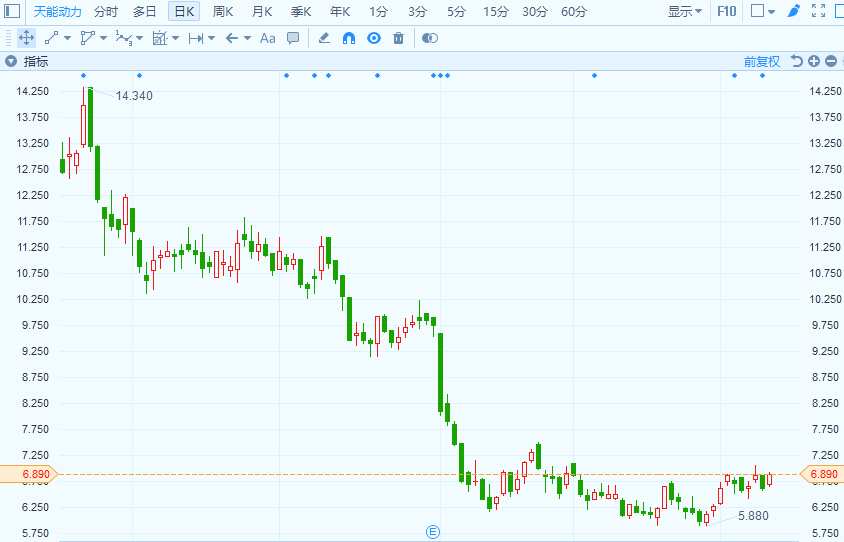
Task: Expand the range tool dropdown arrow
Action: tap(211, 38)
